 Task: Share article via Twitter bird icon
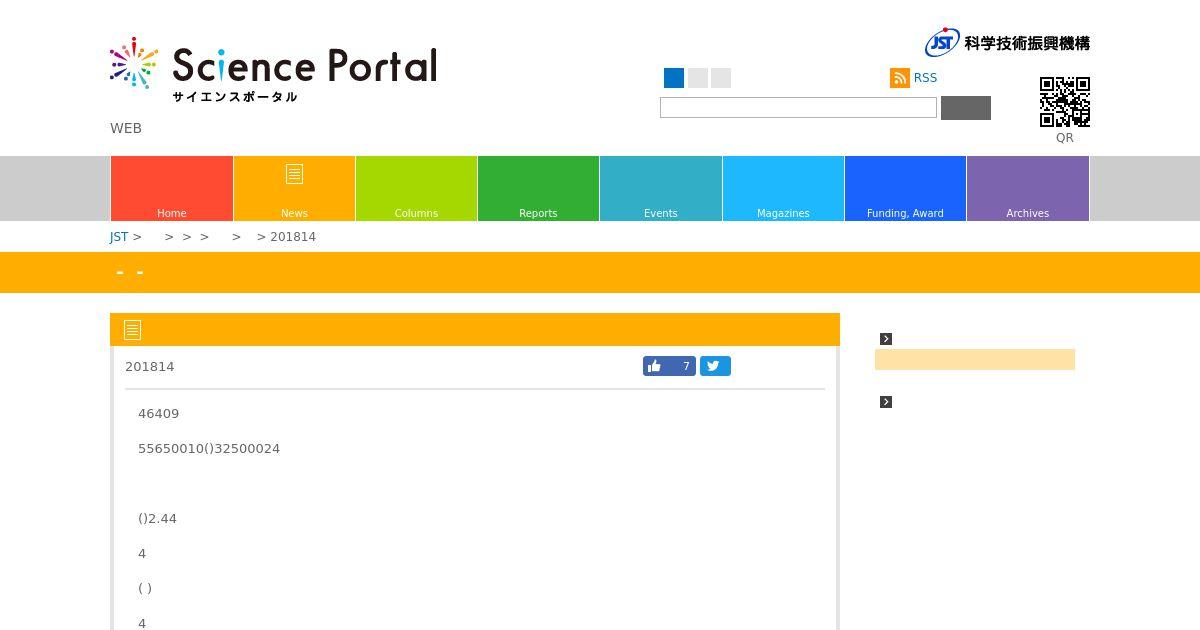715,366
